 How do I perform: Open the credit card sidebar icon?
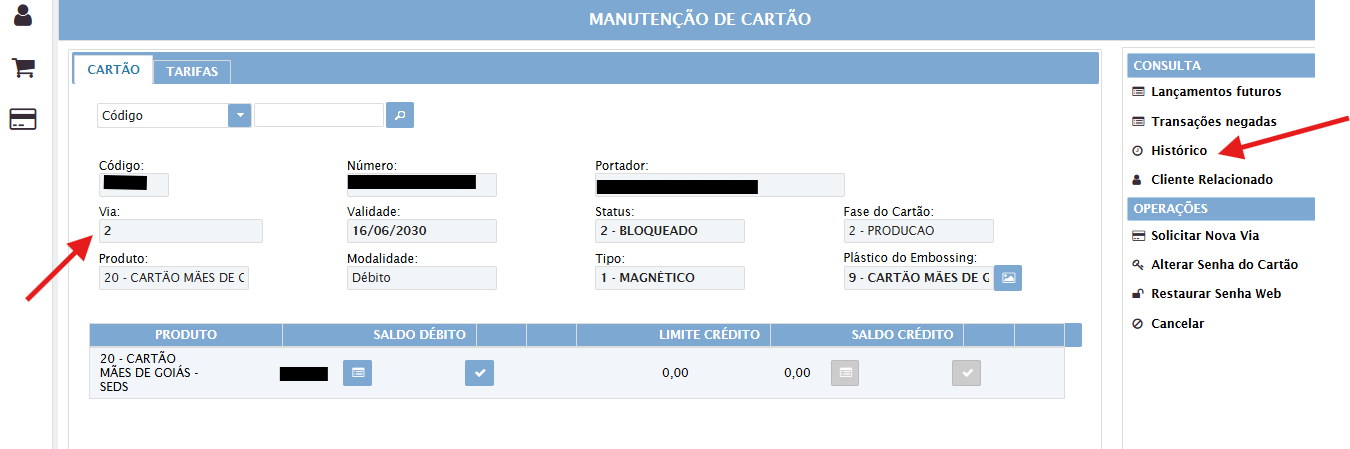coord(23,120)
